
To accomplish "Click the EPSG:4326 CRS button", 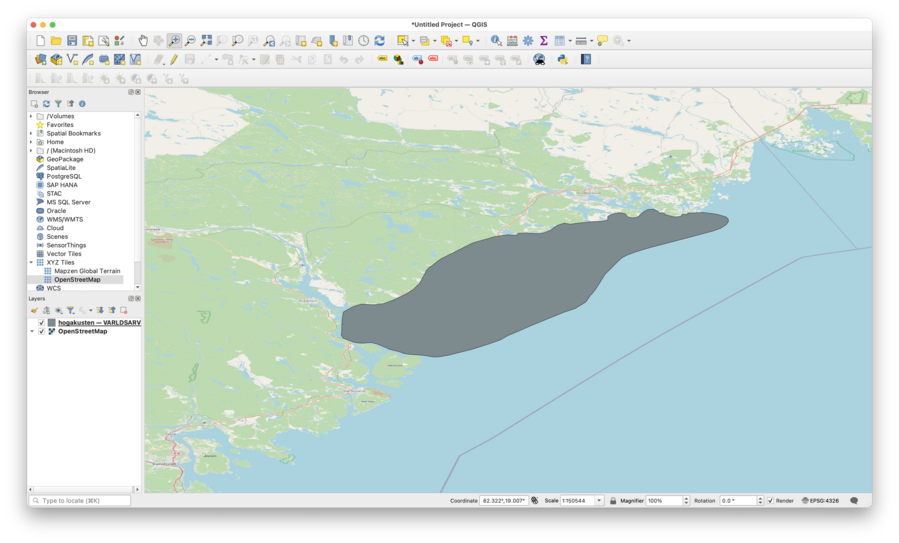I will [x=820, y=500].
